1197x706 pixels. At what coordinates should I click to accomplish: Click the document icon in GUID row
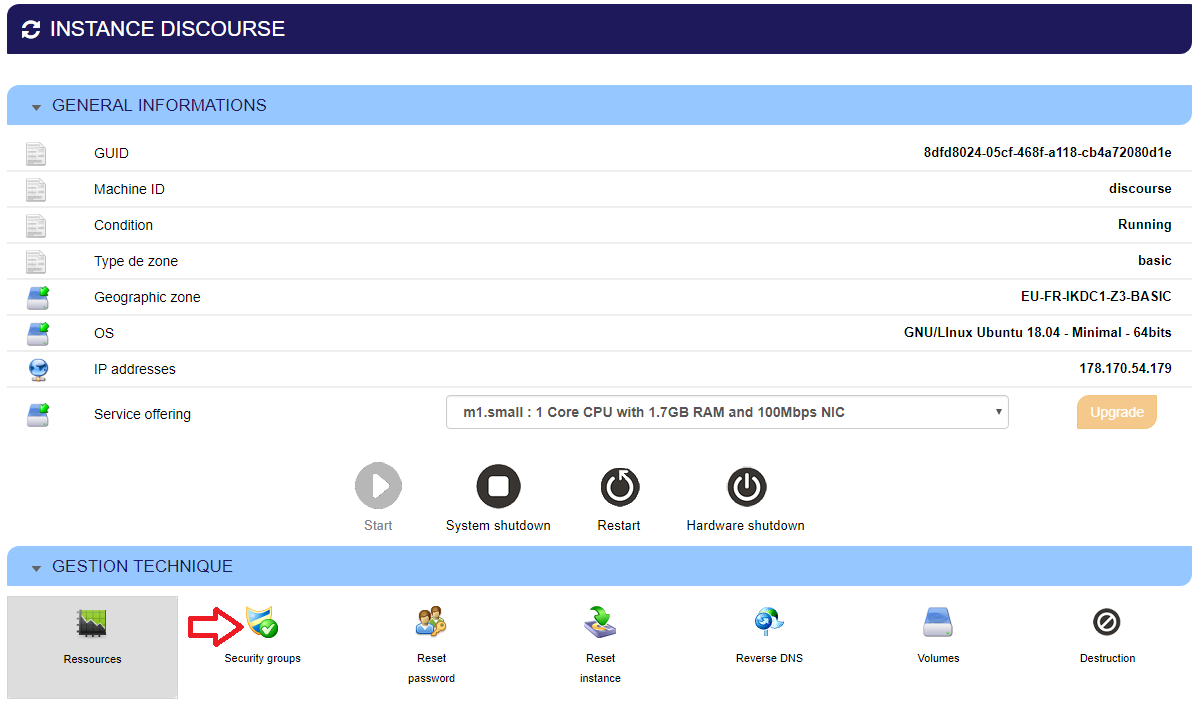coord(36,153)
